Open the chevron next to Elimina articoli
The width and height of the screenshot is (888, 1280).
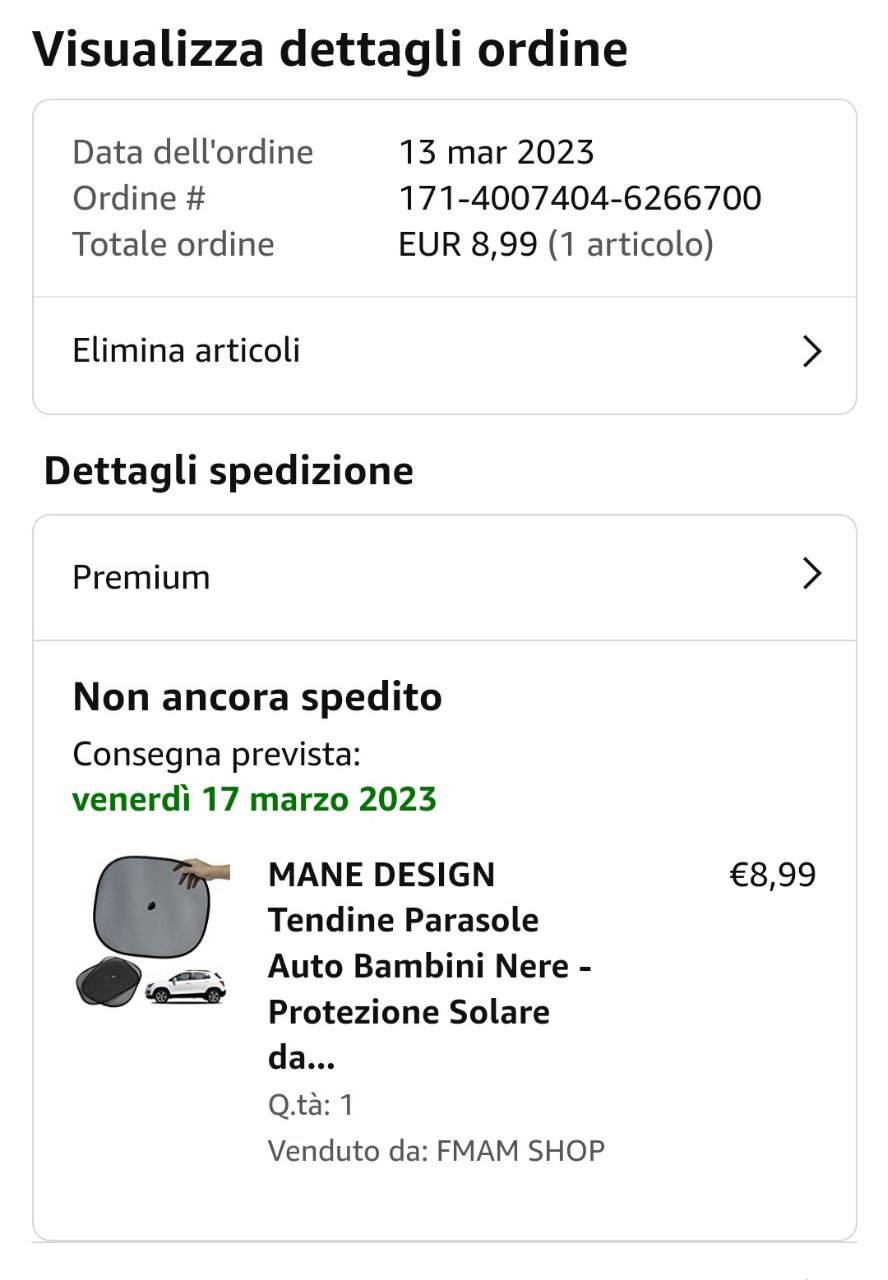(812, 352)
